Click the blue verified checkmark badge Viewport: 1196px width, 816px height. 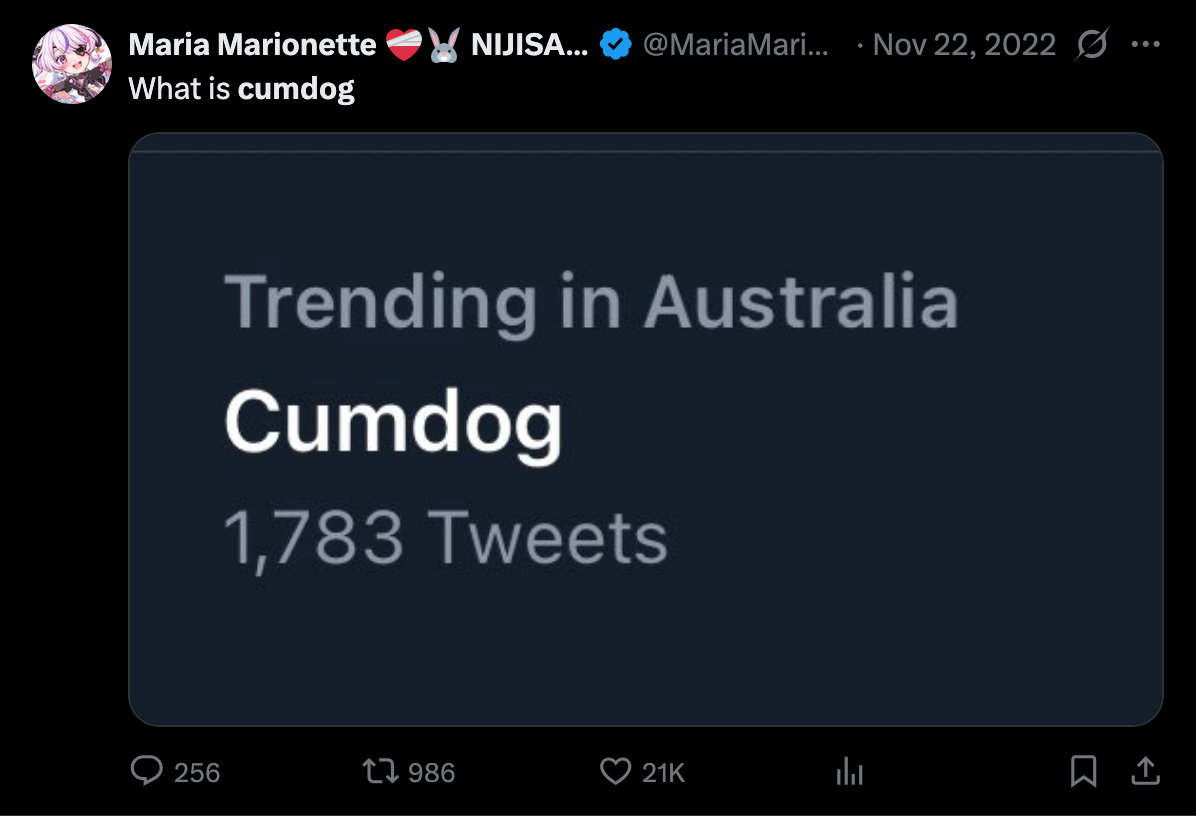[614, 45]
